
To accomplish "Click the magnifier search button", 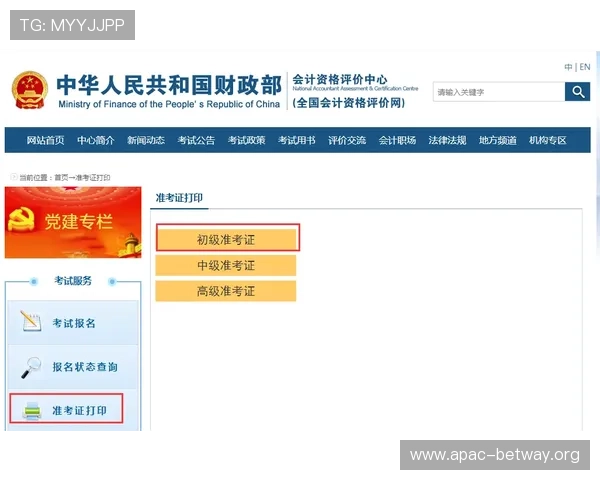I will (x=577, y=92).
